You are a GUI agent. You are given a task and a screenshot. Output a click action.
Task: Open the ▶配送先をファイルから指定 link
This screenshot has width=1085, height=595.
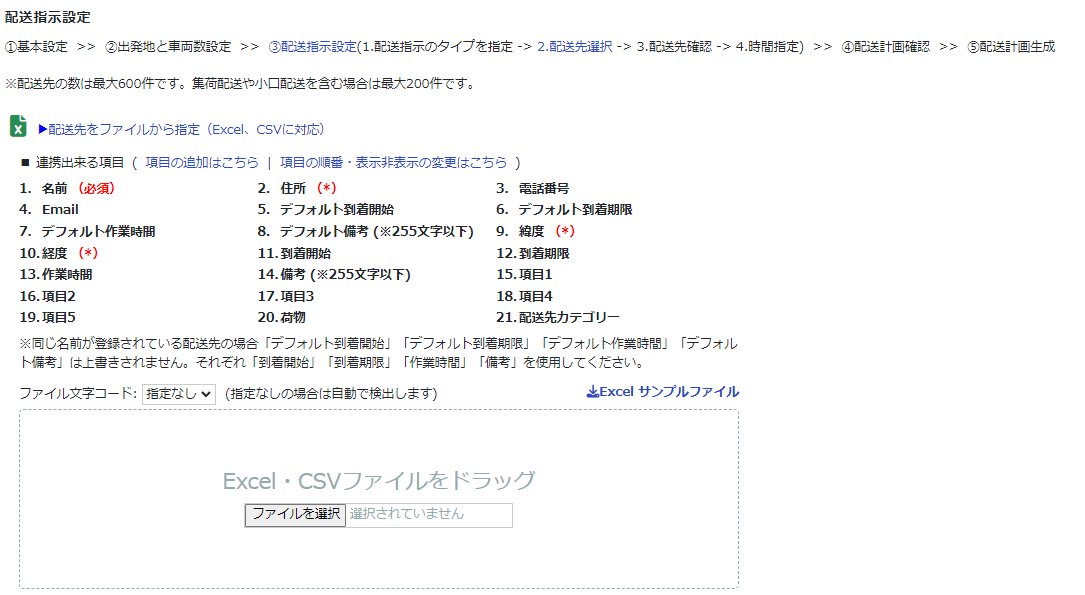(x=181, y=129)
